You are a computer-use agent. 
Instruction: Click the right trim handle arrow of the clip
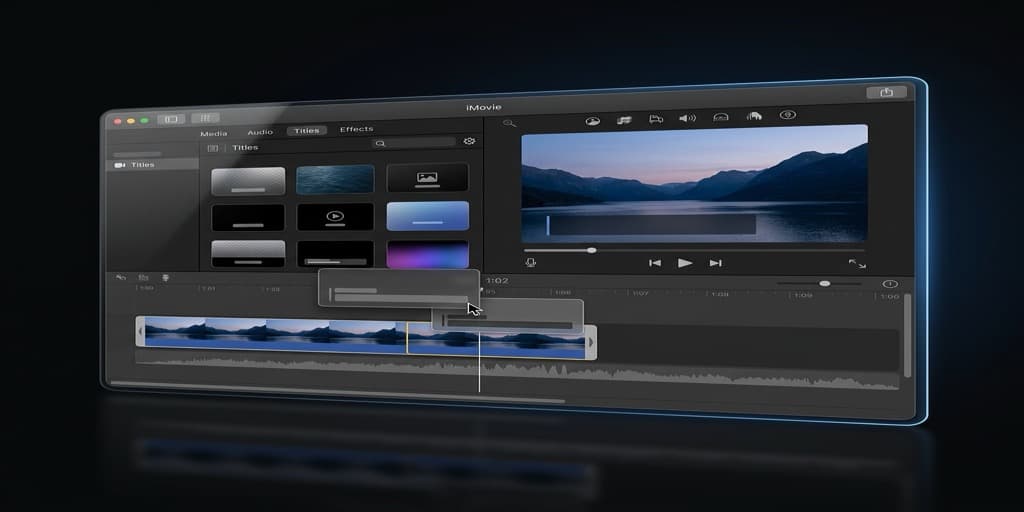click(x=591, y=342)
